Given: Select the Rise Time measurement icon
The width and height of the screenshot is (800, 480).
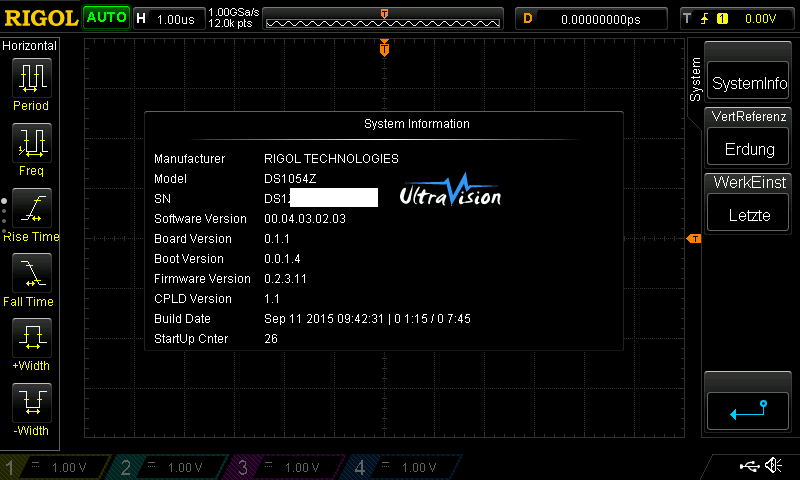Looking at the screenshot, I should pos(32,208).
